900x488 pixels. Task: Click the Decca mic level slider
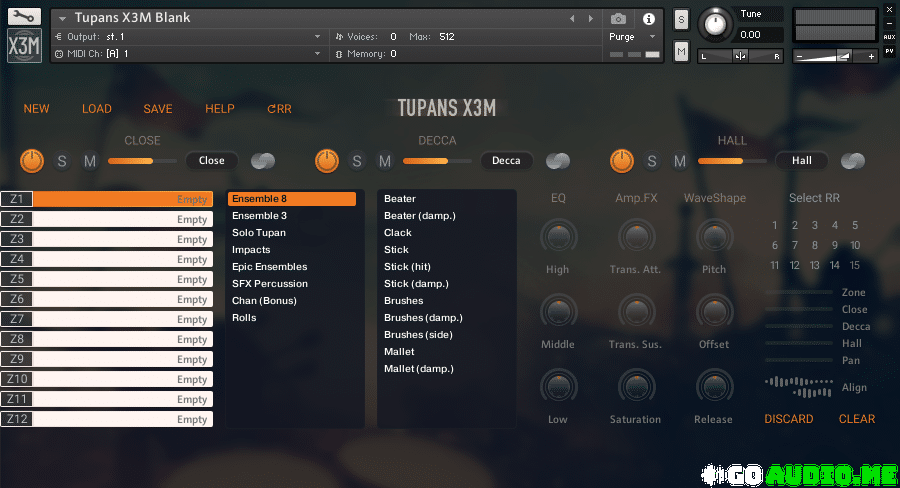coord(437,161)
